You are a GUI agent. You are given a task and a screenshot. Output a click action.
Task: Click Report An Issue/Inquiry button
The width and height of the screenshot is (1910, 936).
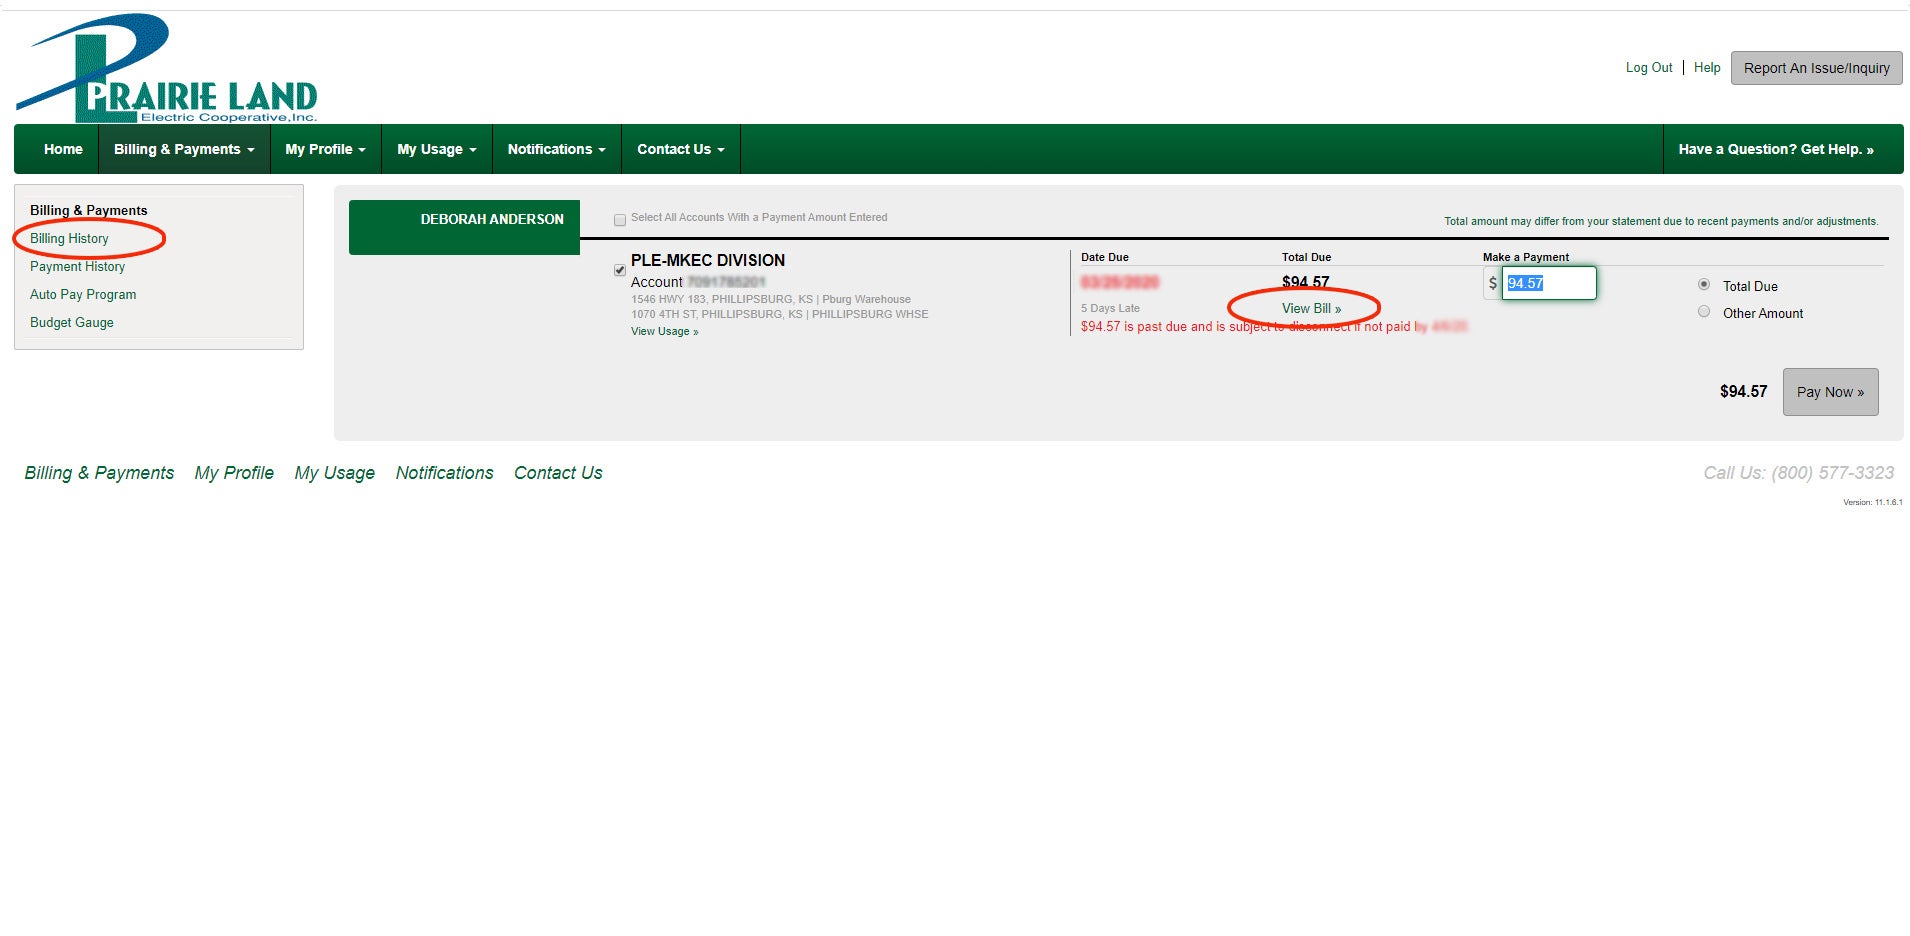click(x=1816, y=68)
